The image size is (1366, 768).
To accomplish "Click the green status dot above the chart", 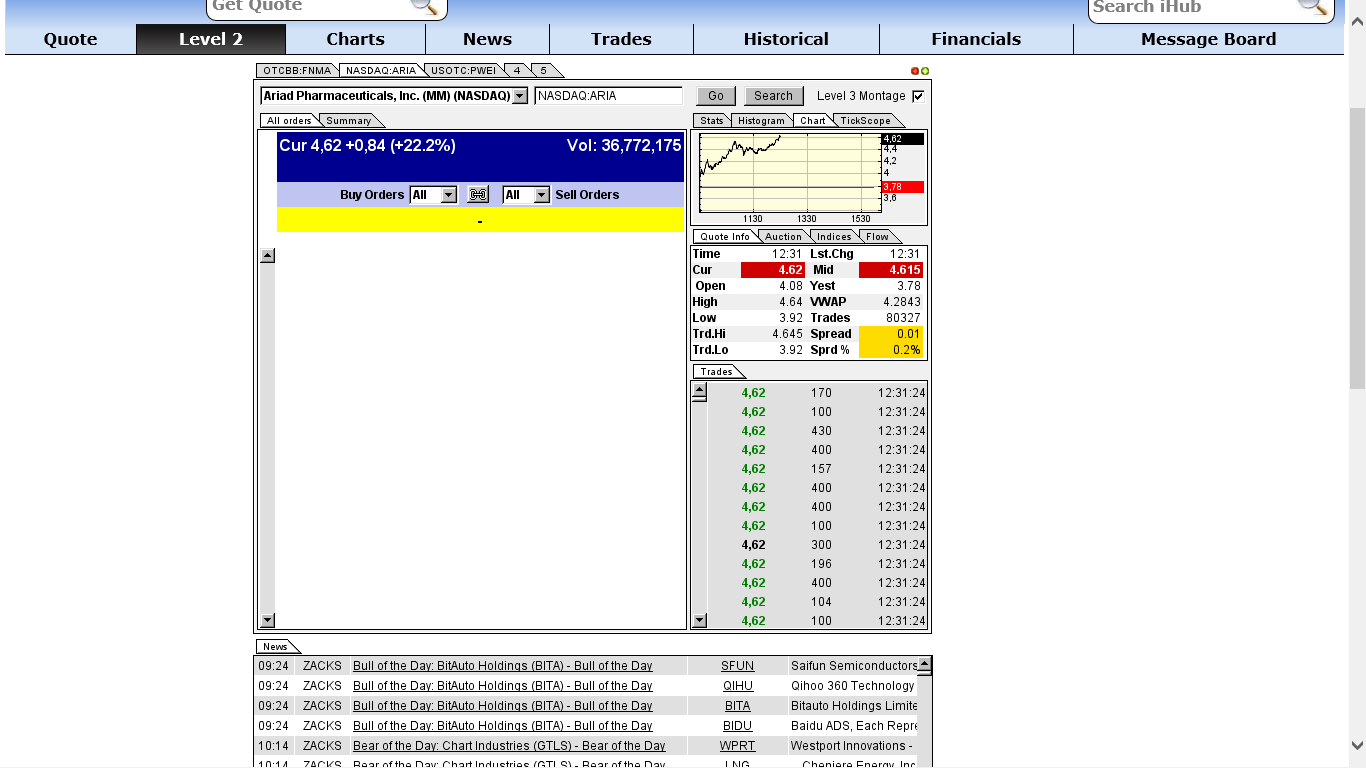I will point(923,70).
